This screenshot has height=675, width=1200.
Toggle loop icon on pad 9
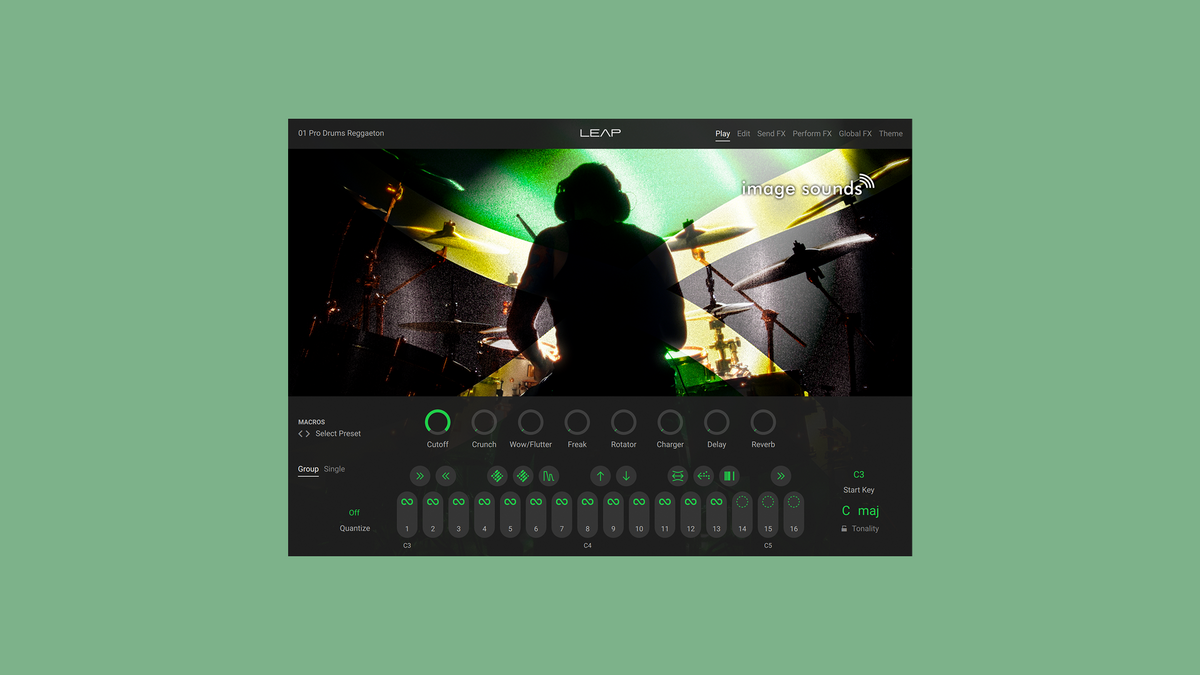[x=613, y=502]
